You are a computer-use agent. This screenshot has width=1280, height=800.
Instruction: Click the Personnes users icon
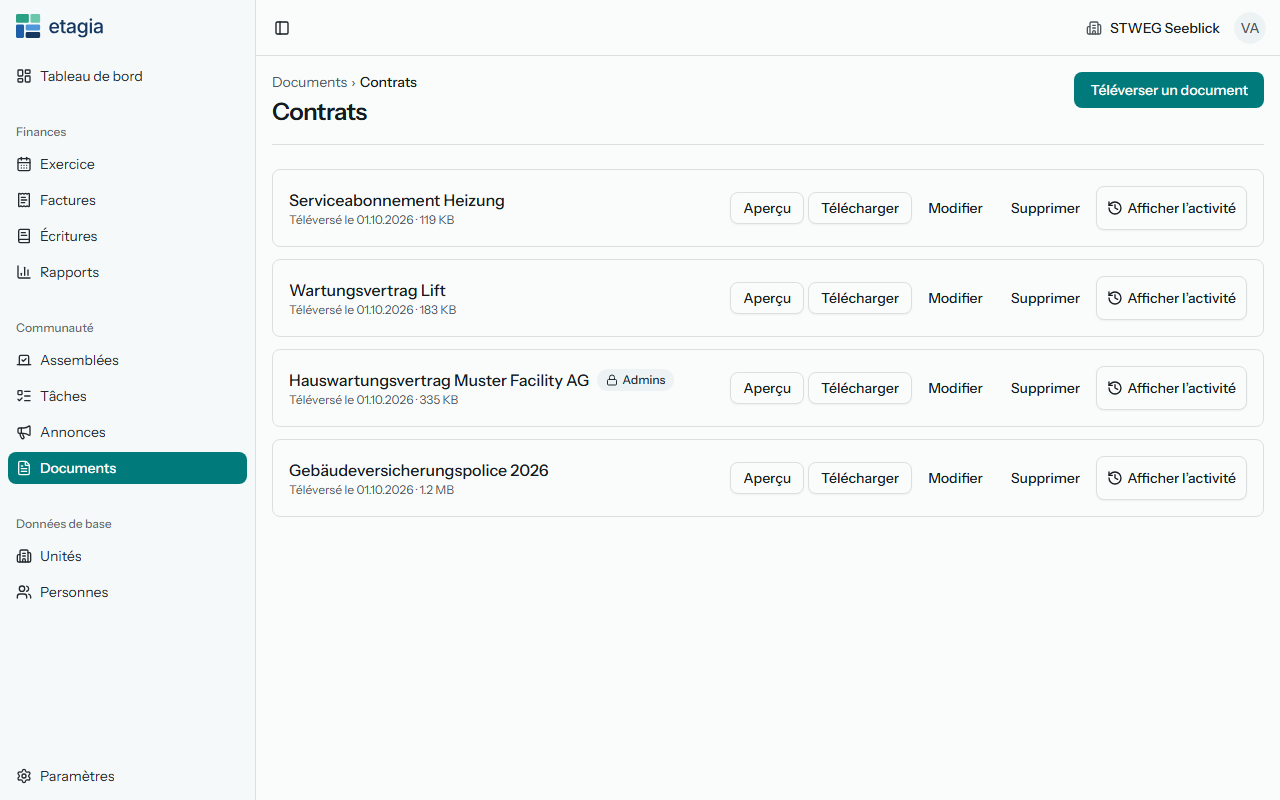pyautogui.click(x=24, y=592)
